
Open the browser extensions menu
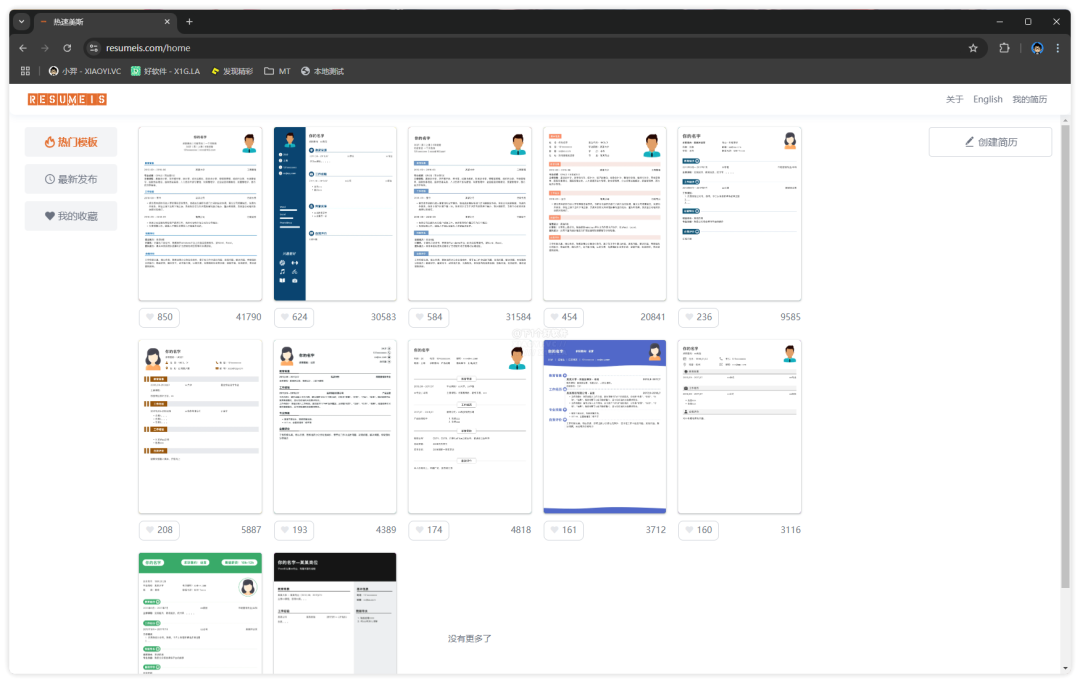point(1004,48)
